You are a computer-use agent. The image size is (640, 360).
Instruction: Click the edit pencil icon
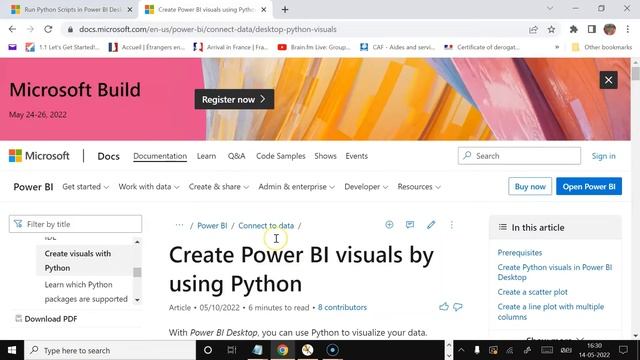pyautogui.click(x=431, y=224)
